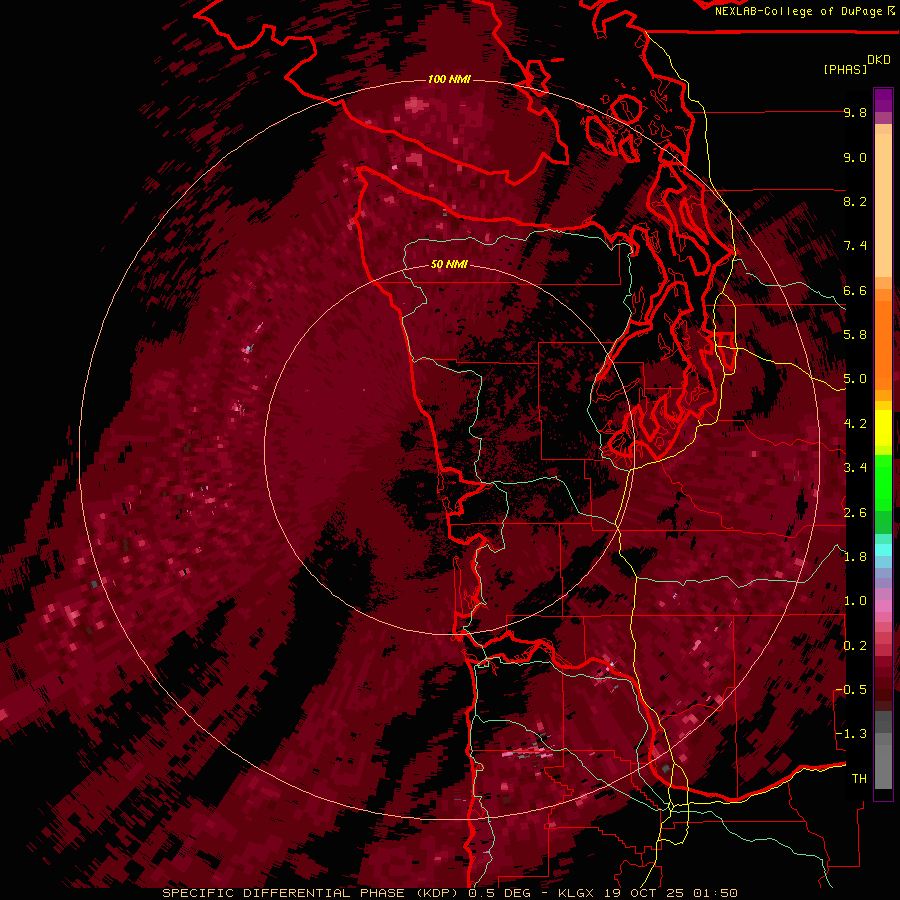
Task: Click the DKD label above the color scale
Action: point(879,60)
